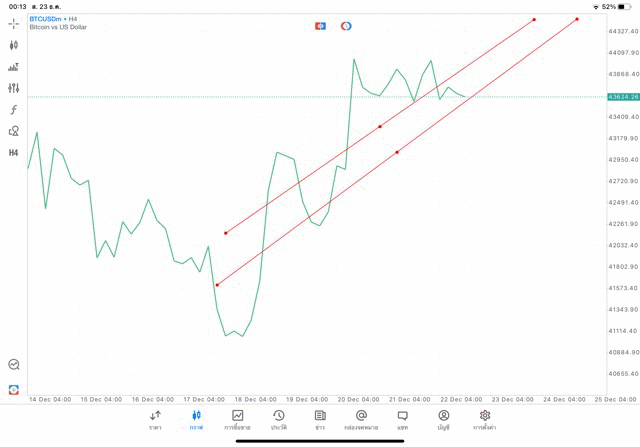Tap the round chart icon at lower left

[x=13, y=365]
